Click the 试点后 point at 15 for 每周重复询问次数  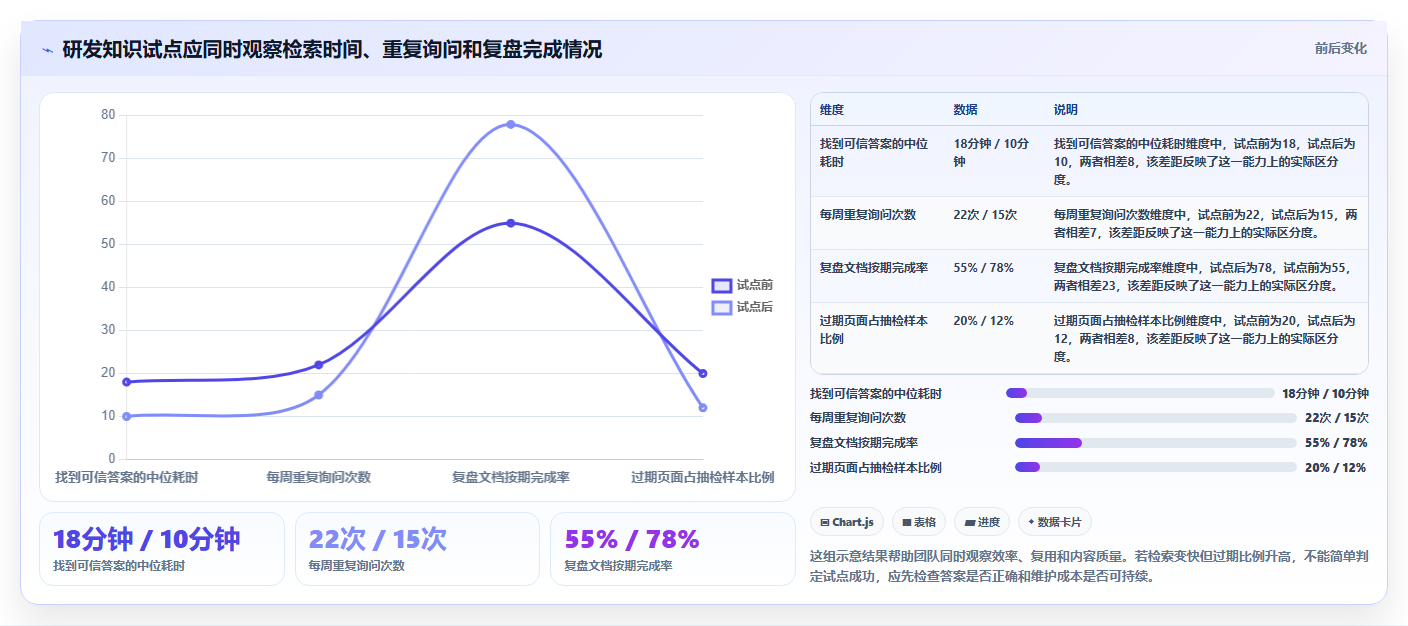[318, 395]
